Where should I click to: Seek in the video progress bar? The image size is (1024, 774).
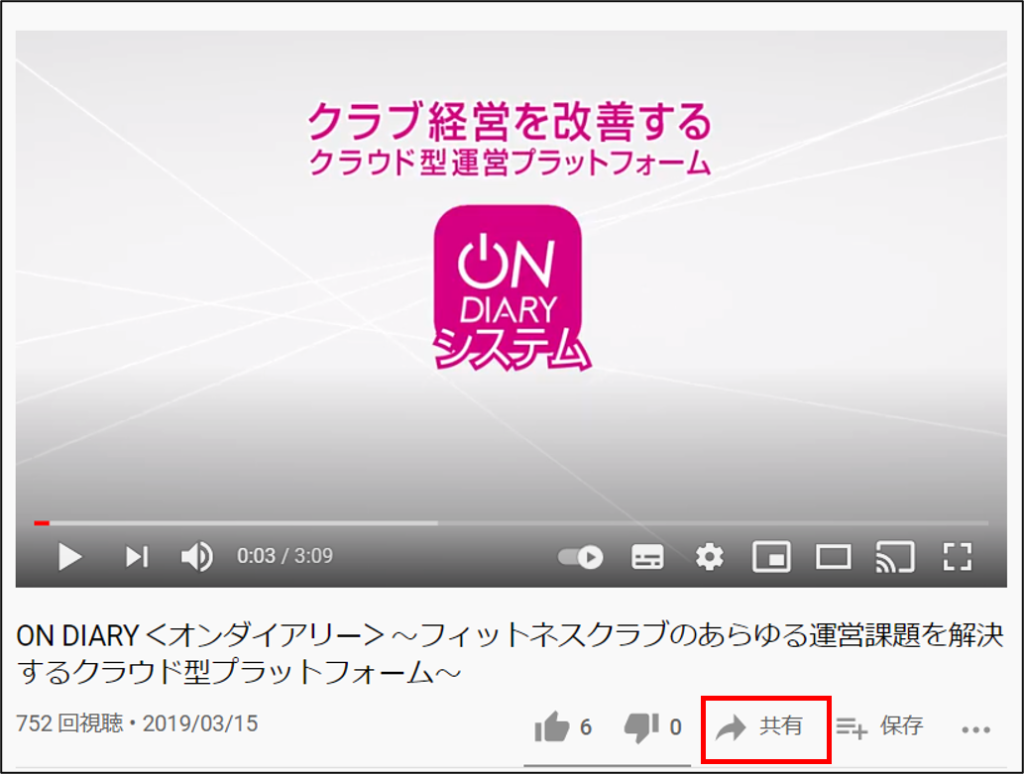(x=511, y=523)
